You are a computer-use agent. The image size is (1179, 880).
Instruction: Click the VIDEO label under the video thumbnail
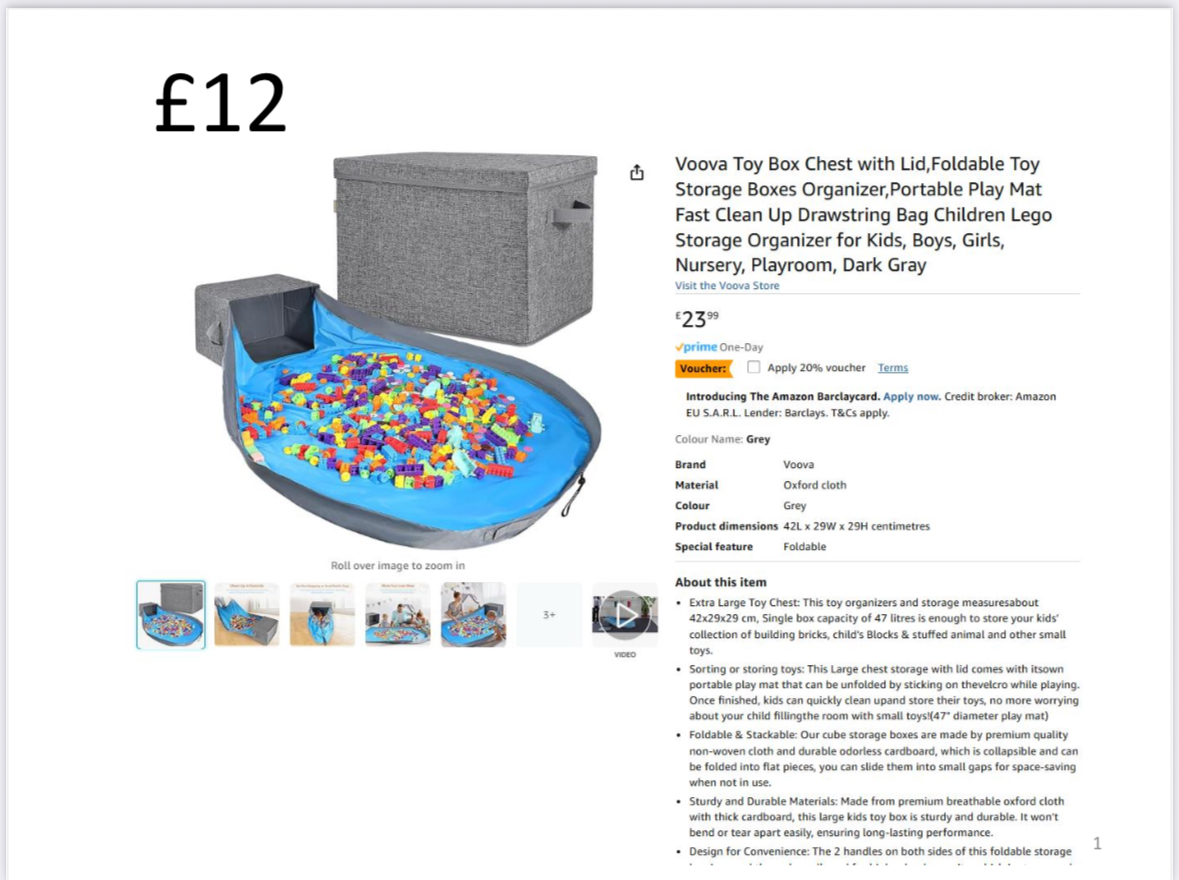click(x=625, y=655)
